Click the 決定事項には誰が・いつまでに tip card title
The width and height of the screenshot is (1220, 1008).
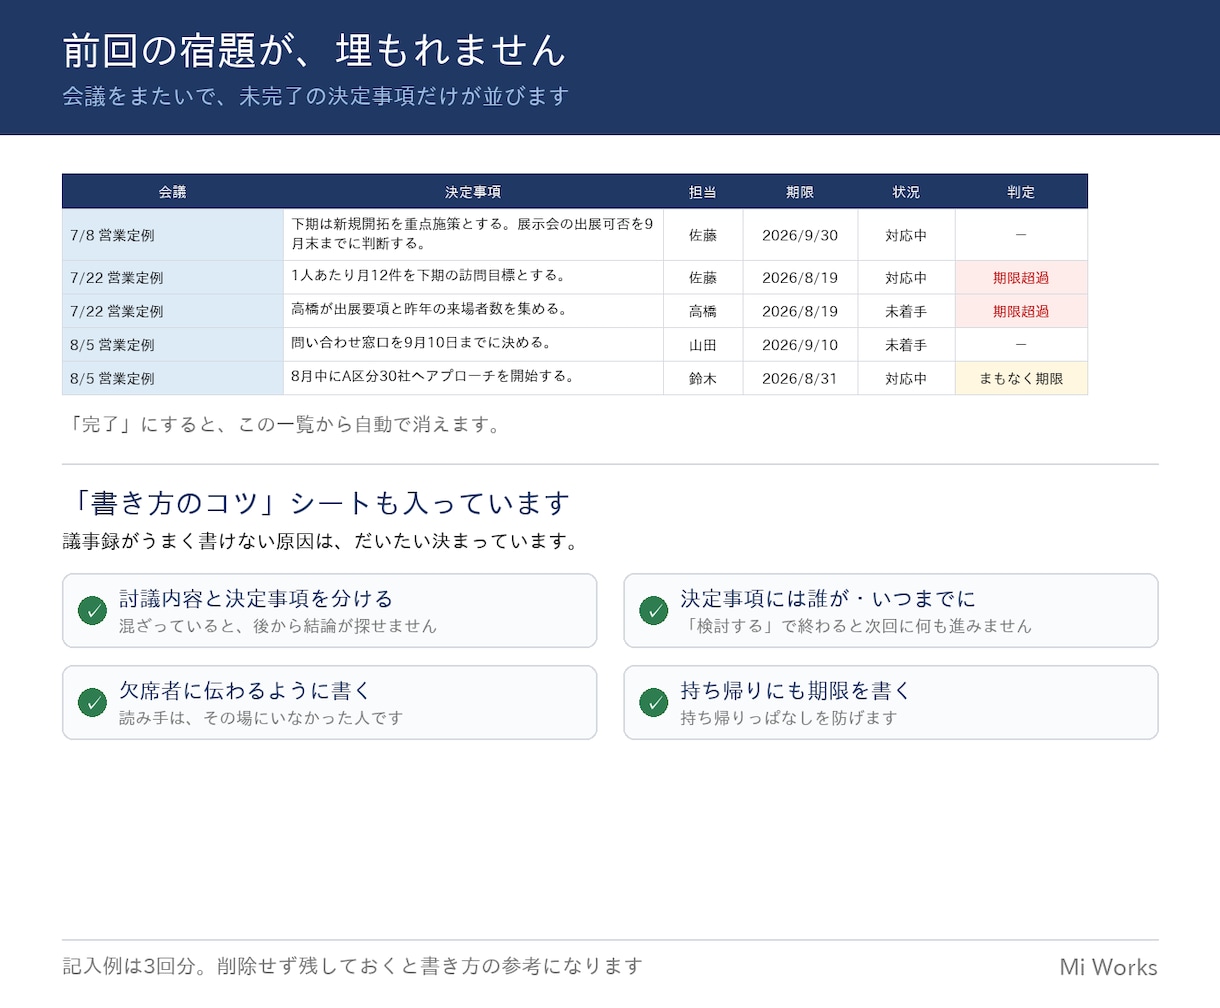(828, 599)
